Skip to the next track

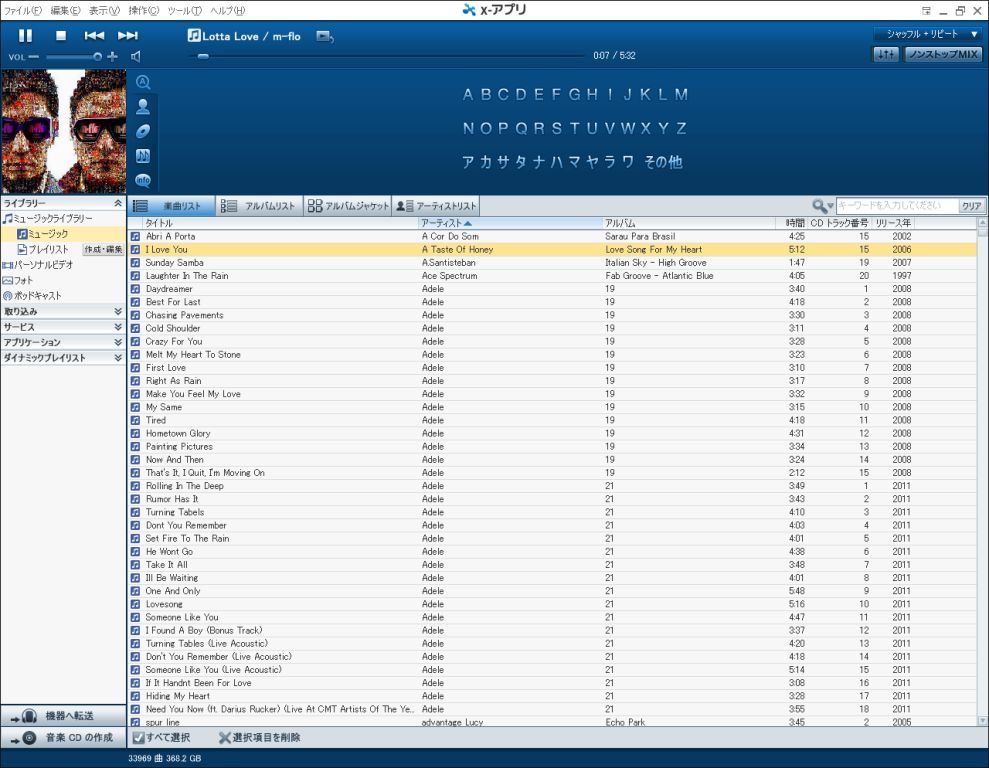(128, 36)
